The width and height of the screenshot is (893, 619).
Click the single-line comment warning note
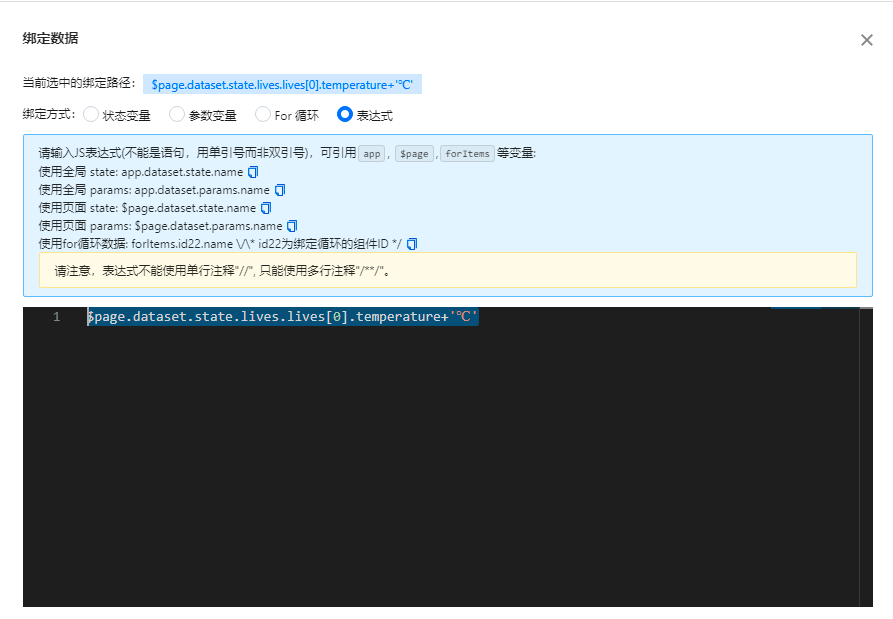(448, 270)
